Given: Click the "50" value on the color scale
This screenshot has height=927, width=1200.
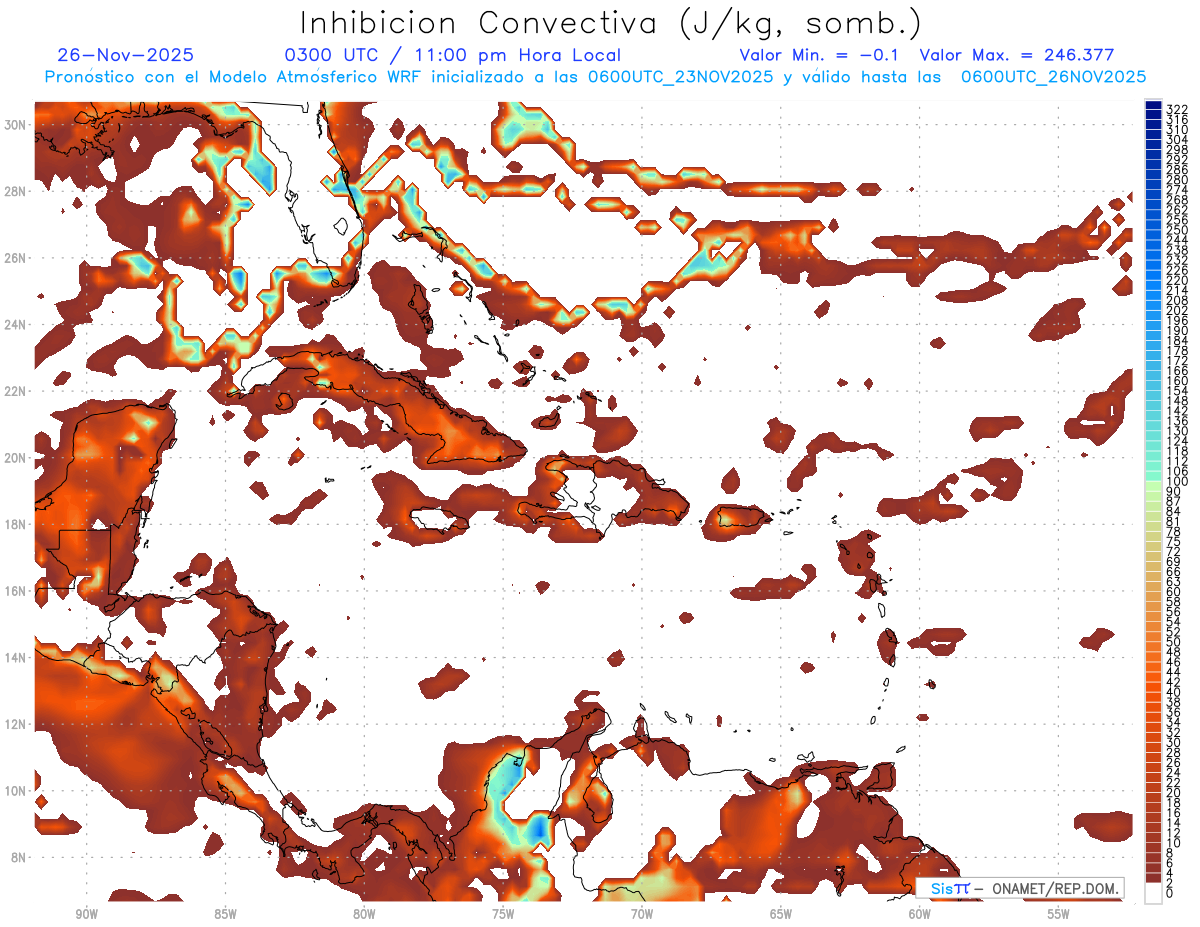Looking at the screenshot, I should click(1174, 641).
